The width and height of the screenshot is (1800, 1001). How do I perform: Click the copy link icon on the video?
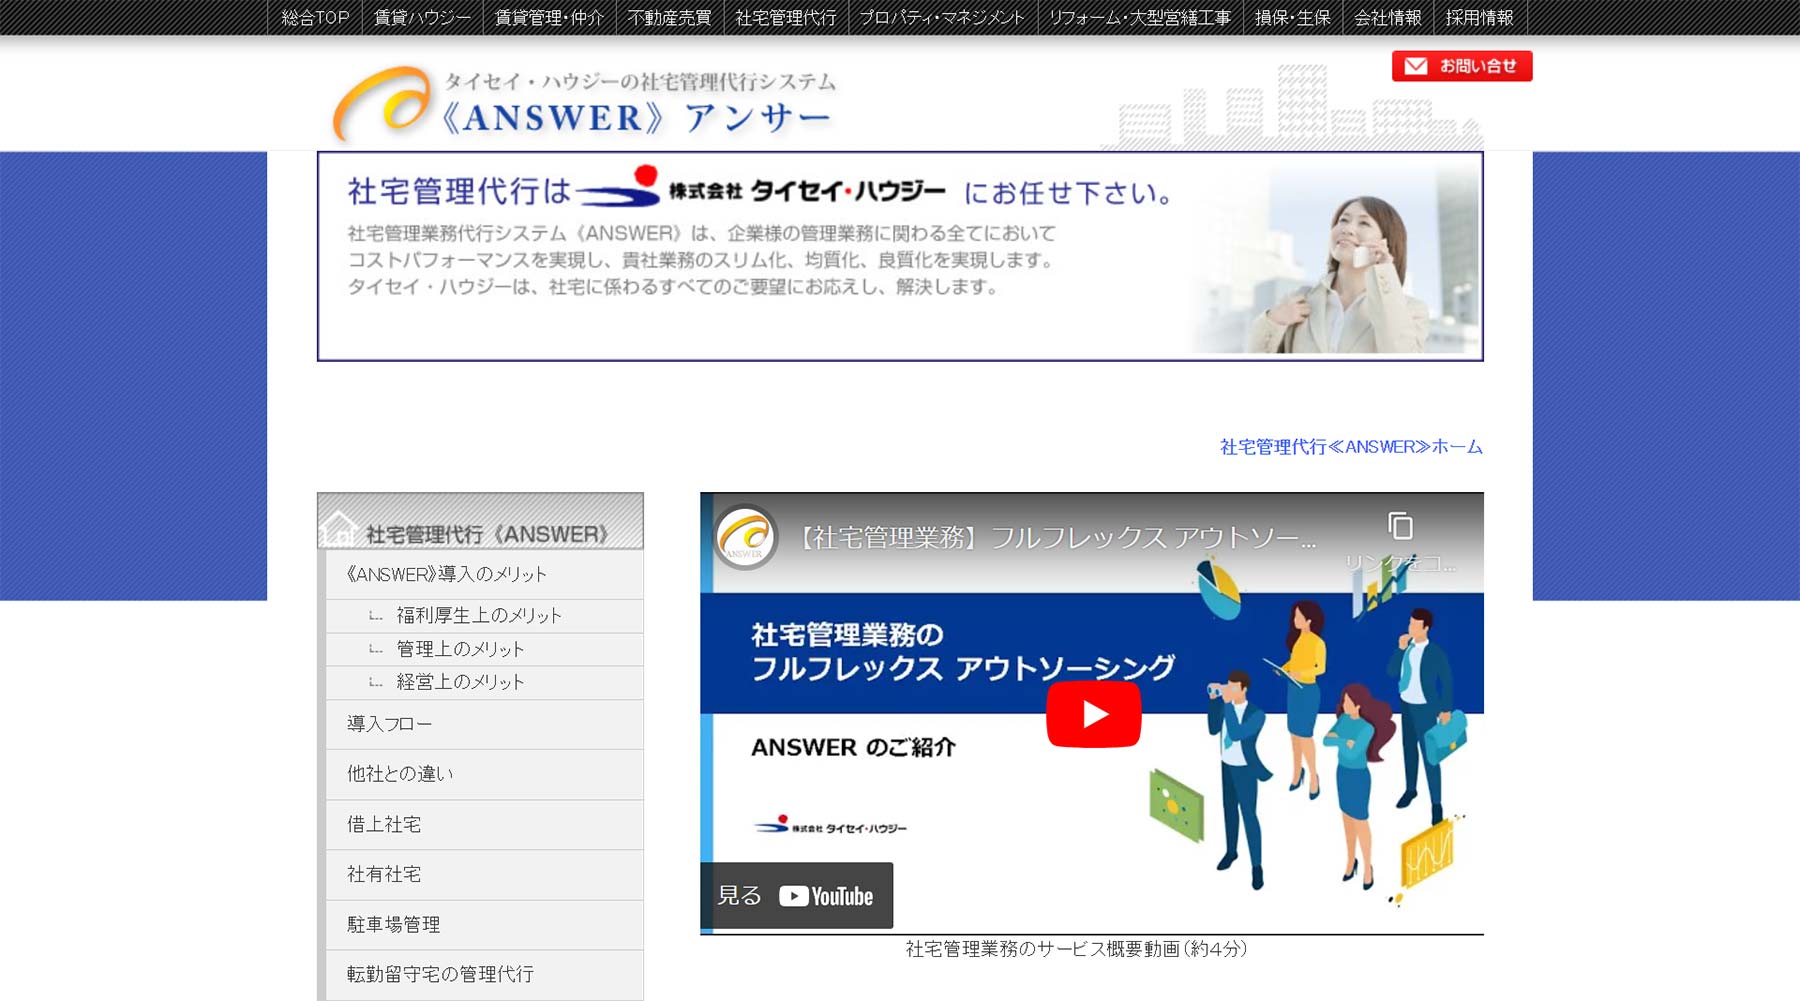[1400, 526]
